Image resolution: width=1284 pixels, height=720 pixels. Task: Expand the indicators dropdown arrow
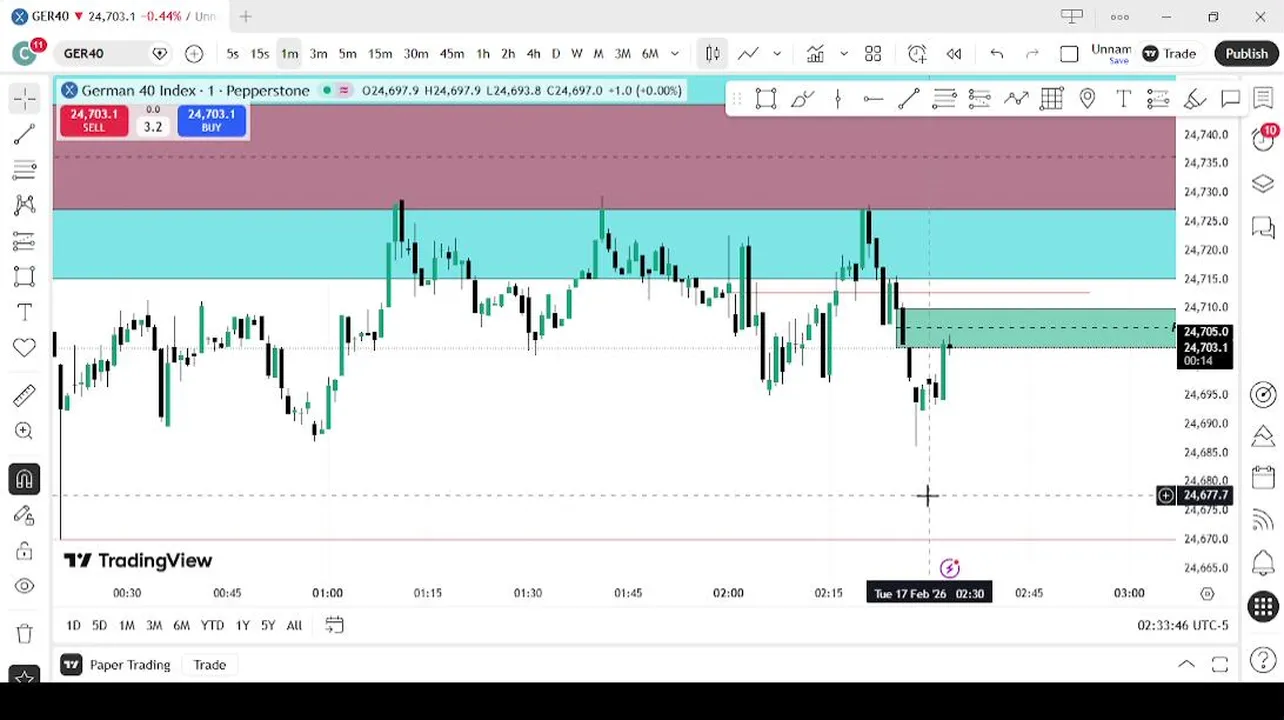click(843, 54)
